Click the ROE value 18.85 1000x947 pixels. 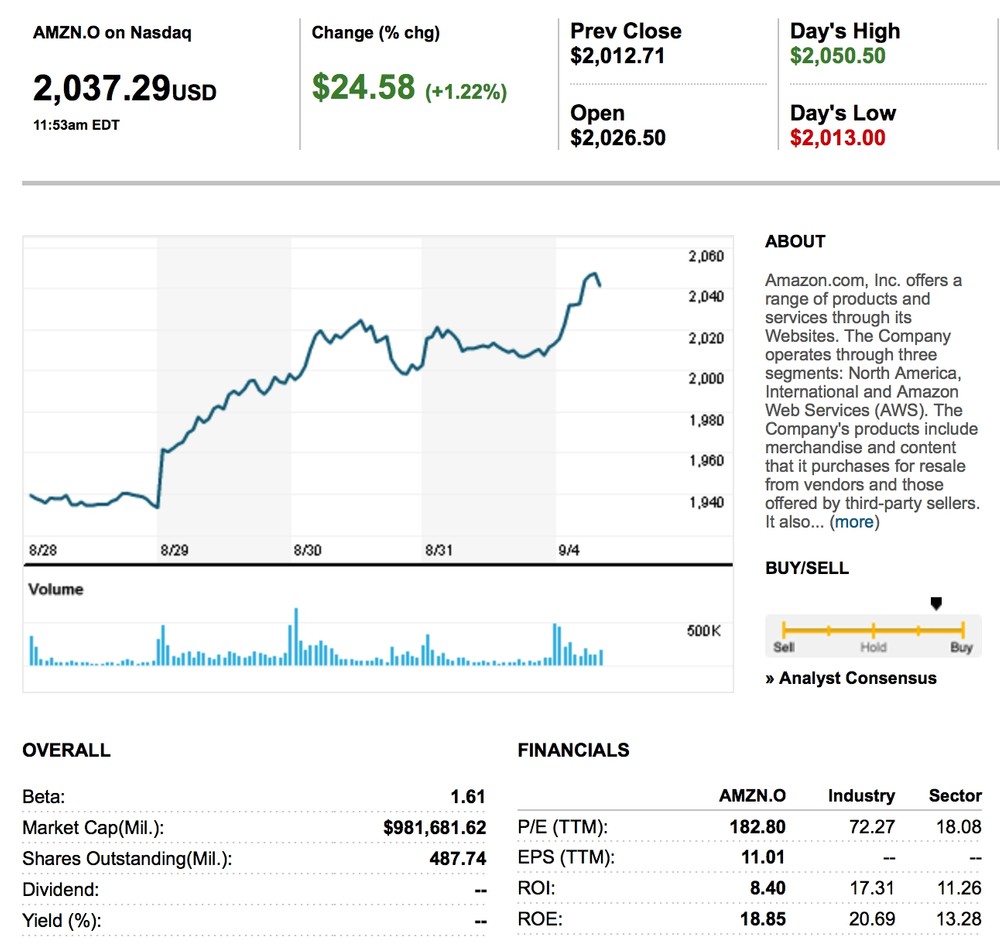click(x=763, y=920)
